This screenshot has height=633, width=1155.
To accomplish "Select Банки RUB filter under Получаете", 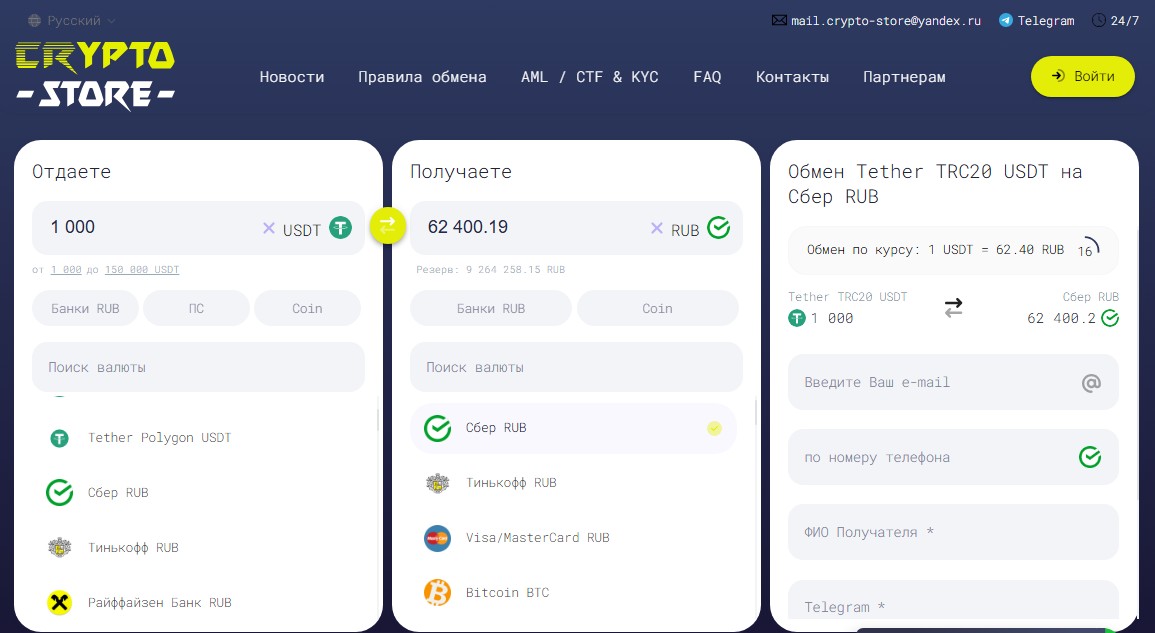I will click(491, 308).
